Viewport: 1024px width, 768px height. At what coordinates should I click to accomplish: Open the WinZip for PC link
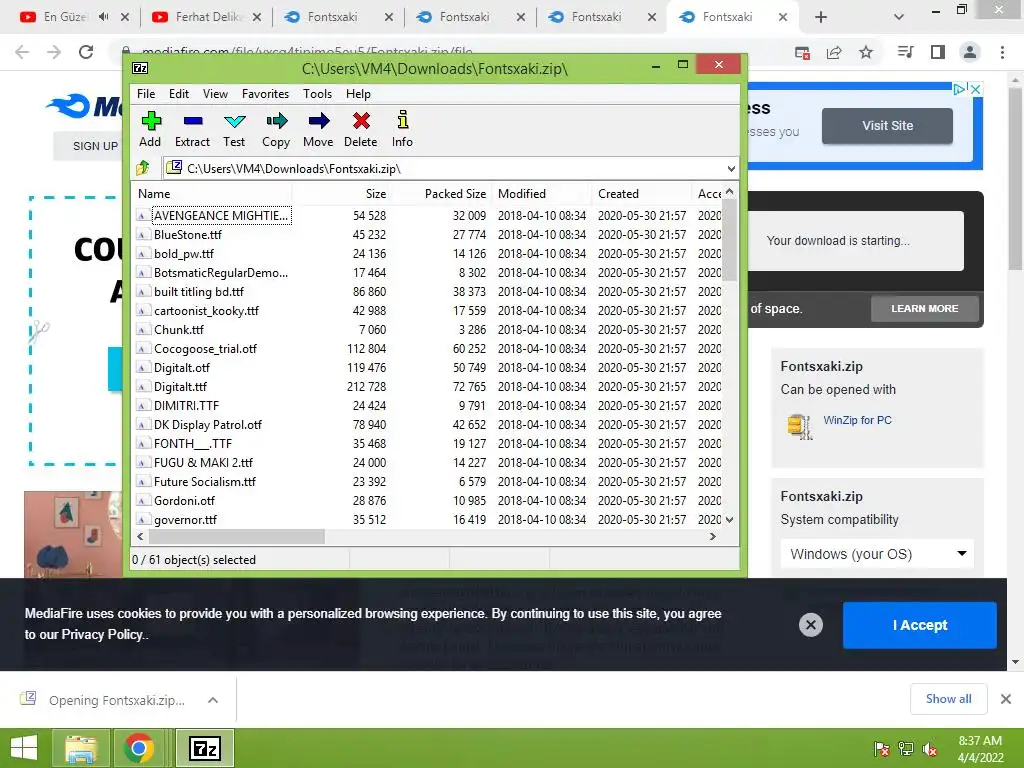(857, 420)
